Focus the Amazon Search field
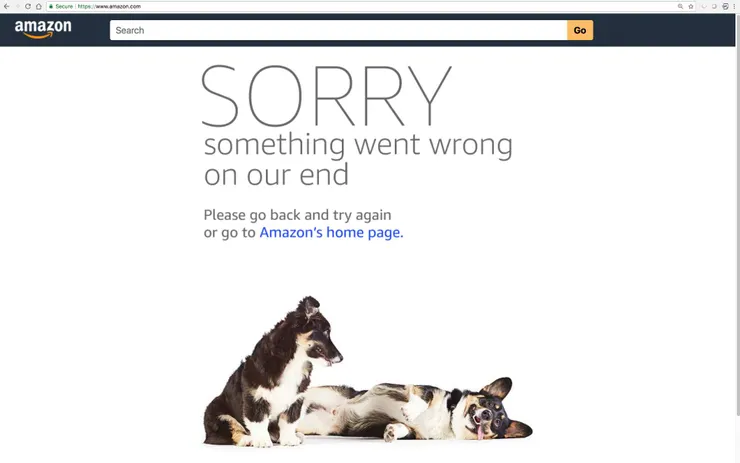The width and height of the screenshot is (740, 463). 338,30
